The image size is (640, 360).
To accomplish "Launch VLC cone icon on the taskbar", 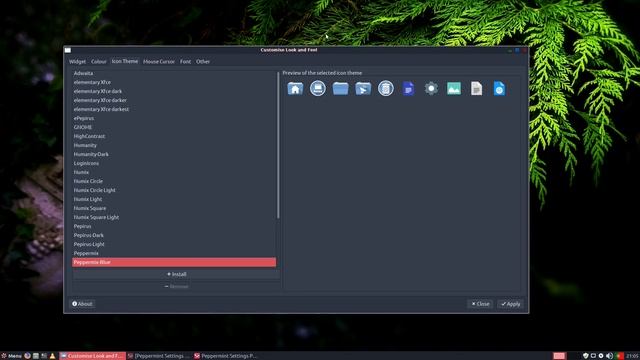I will [x=52, y=356].
